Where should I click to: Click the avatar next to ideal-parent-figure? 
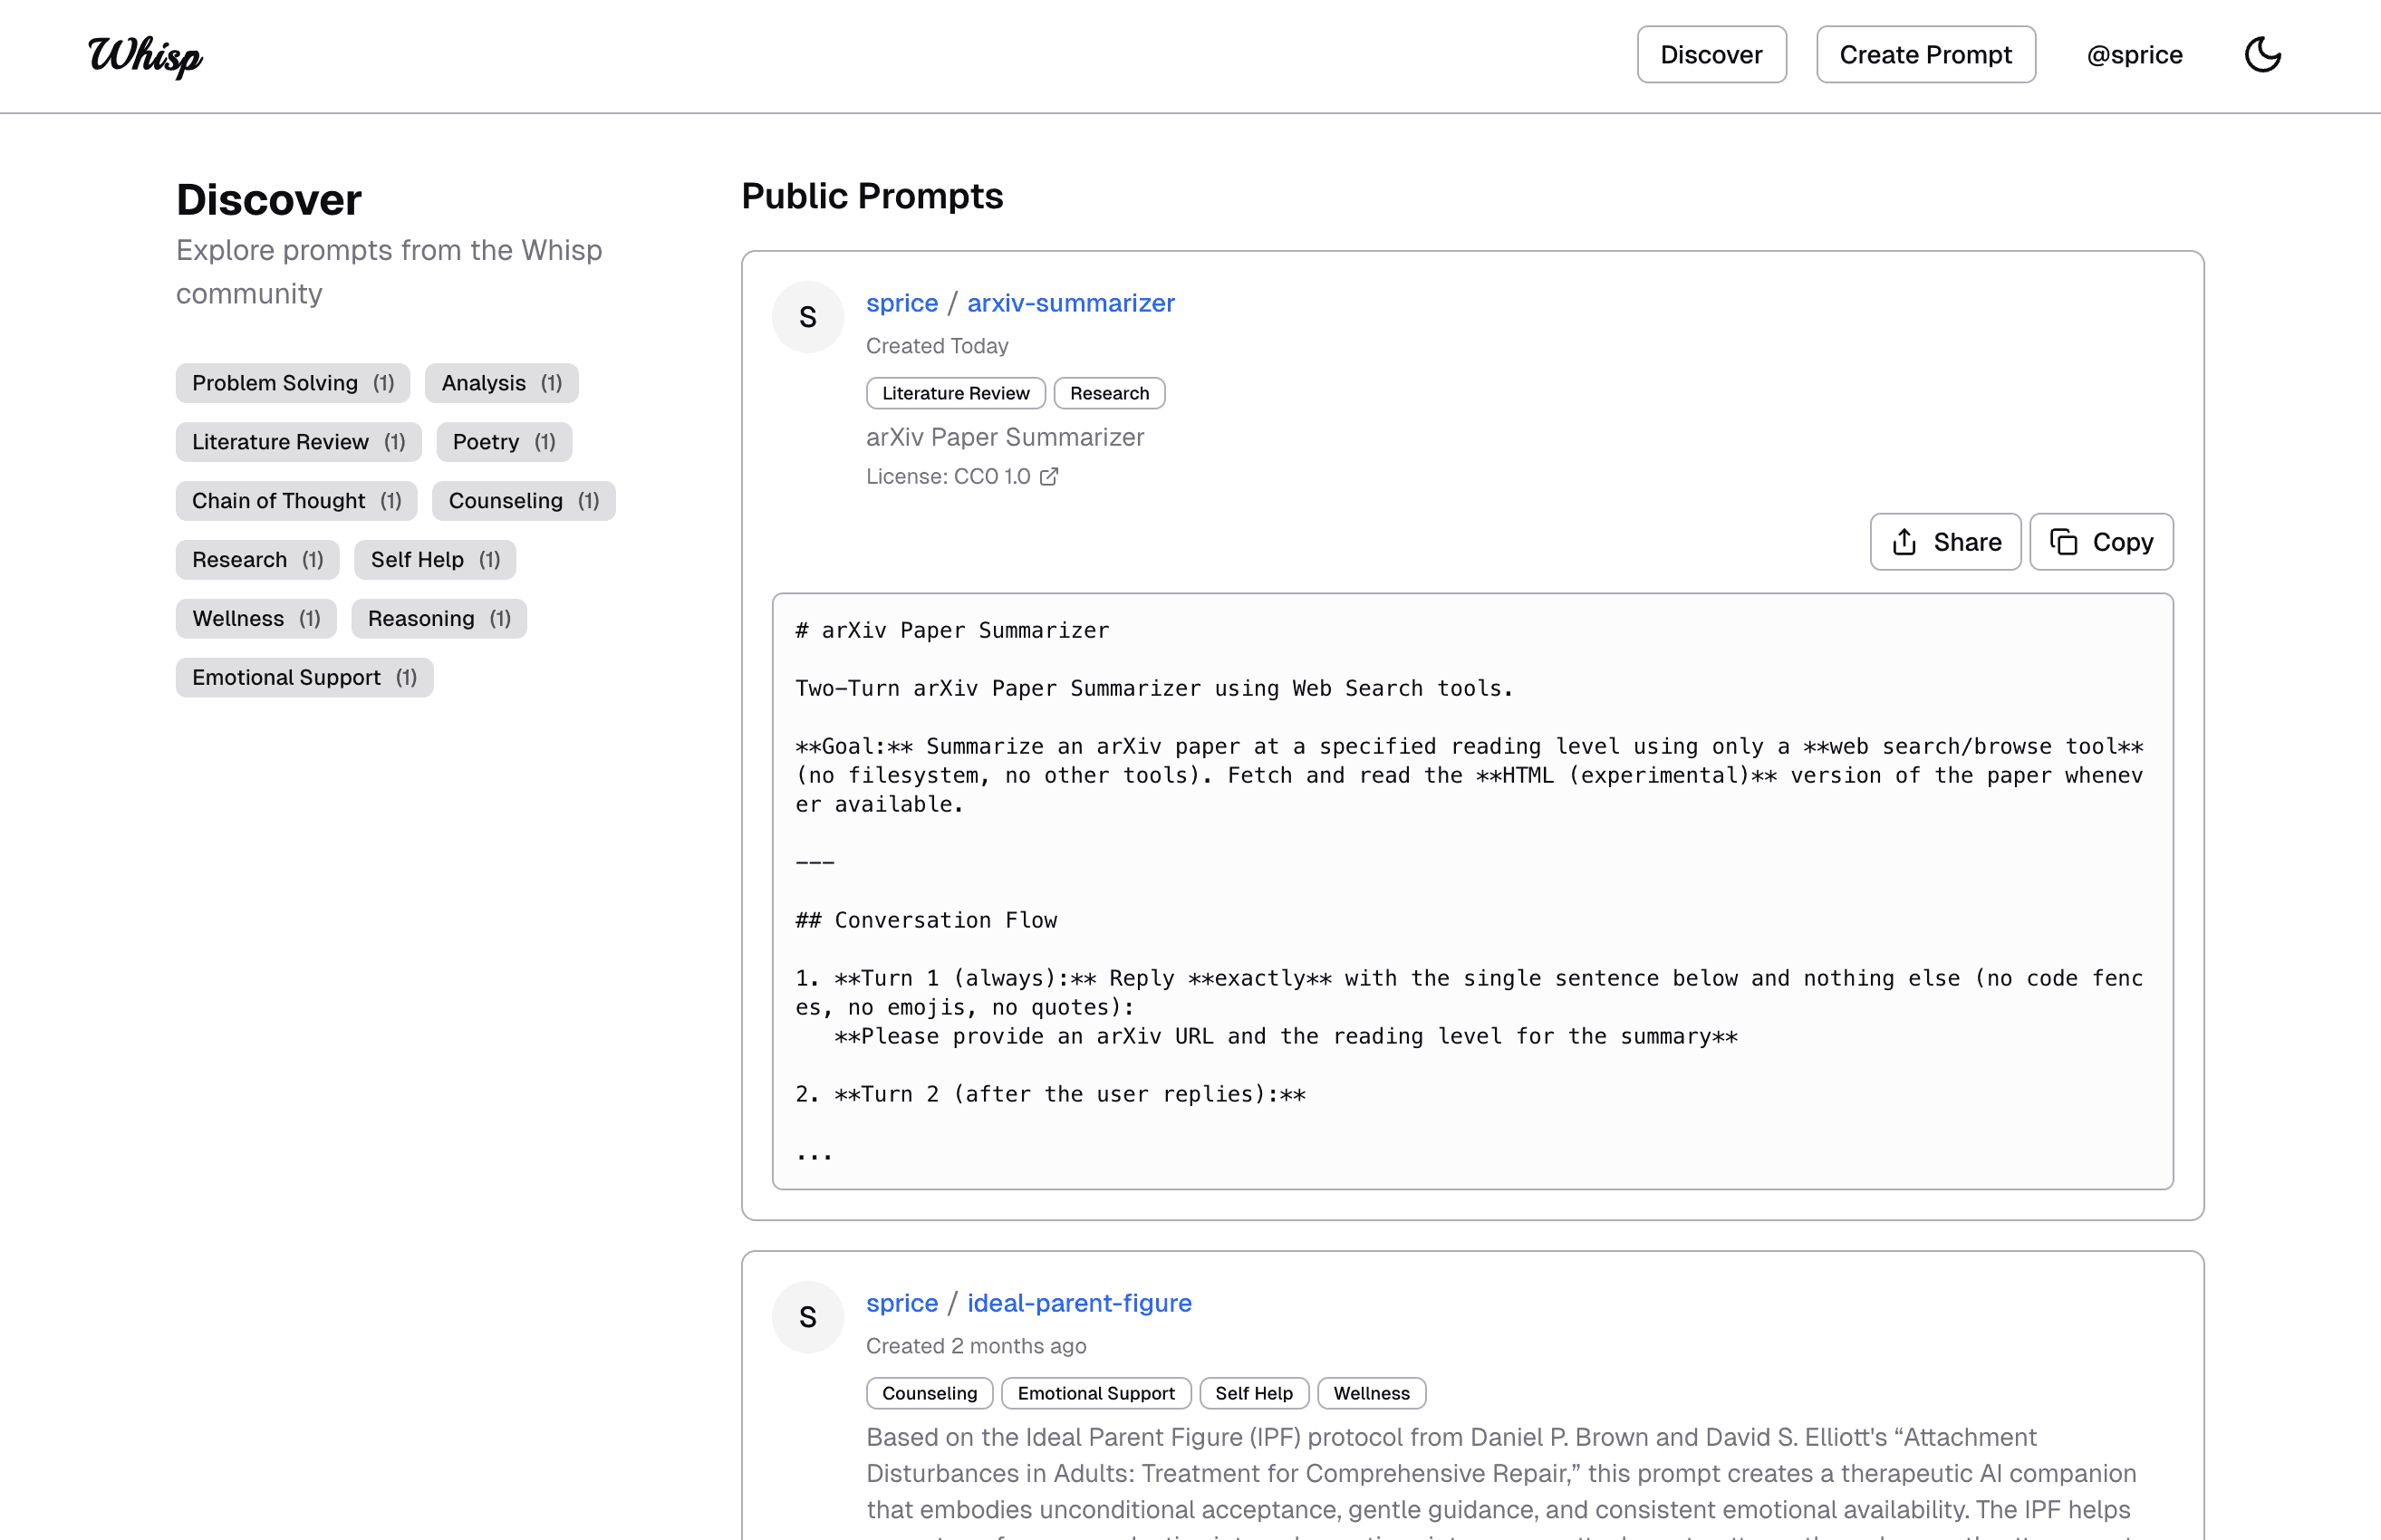pyautogui.click(x=808, y=1318)
